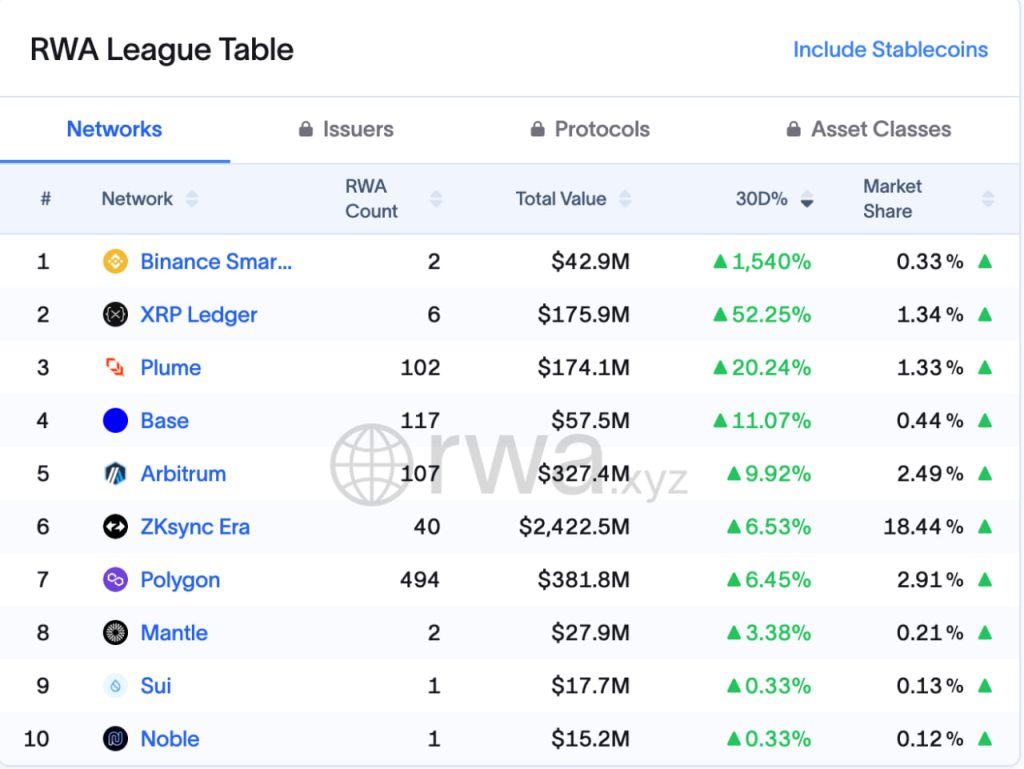
Task: Click the Binance Smart Chain logo icon
Action: [x=116, y=262]
